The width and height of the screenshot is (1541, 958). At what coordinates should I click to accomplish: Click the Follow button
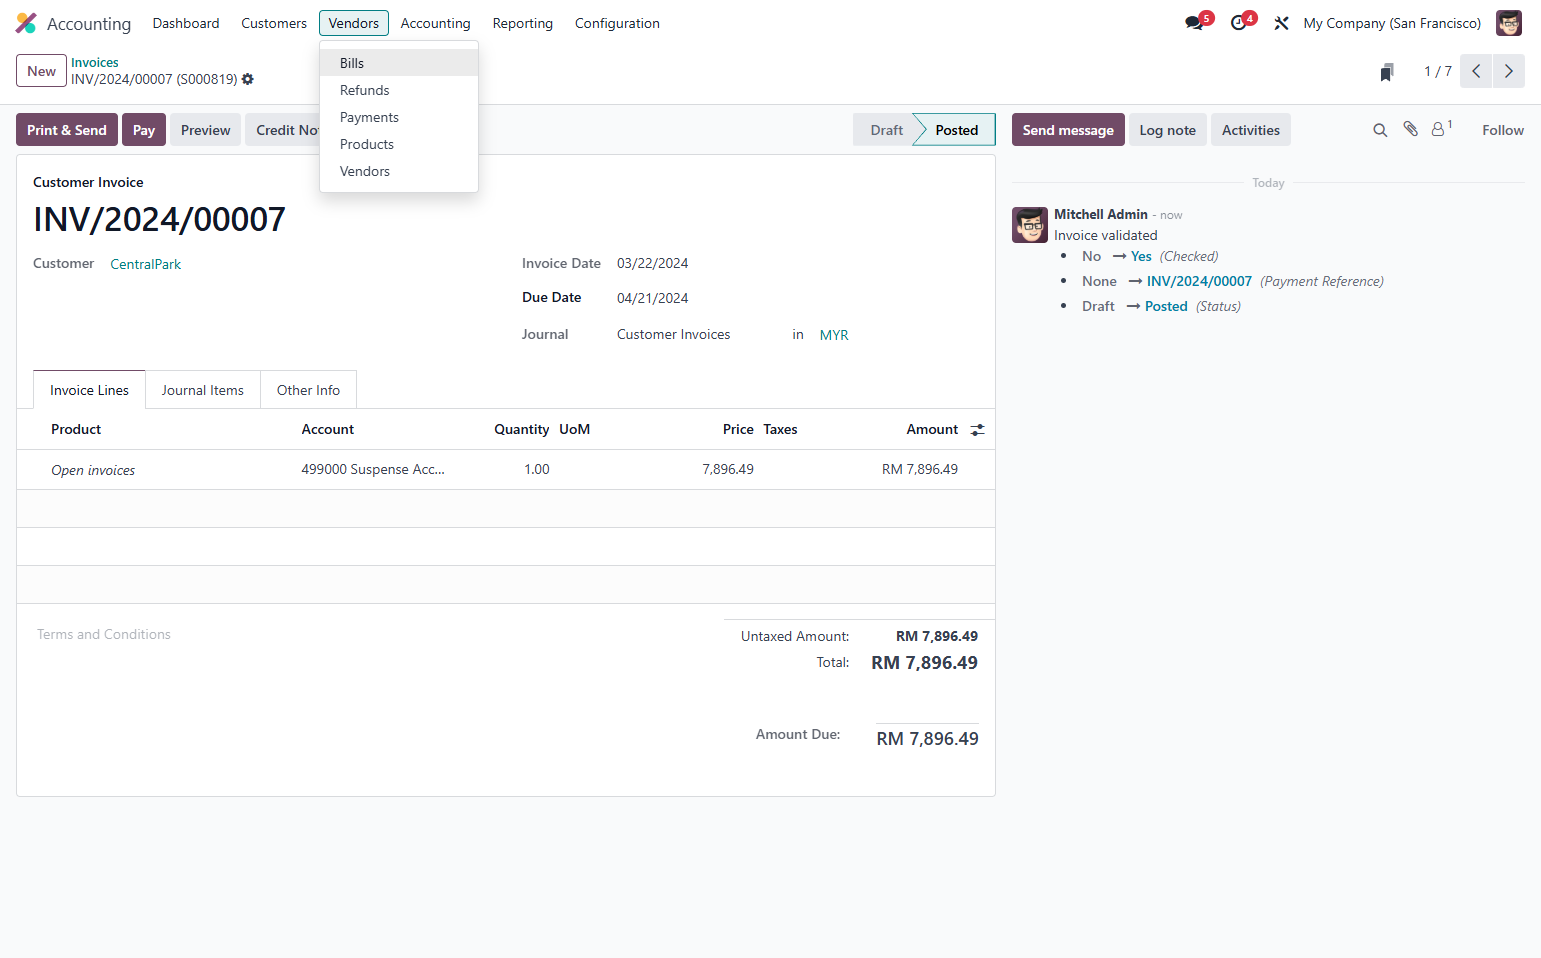point(1502,130)
